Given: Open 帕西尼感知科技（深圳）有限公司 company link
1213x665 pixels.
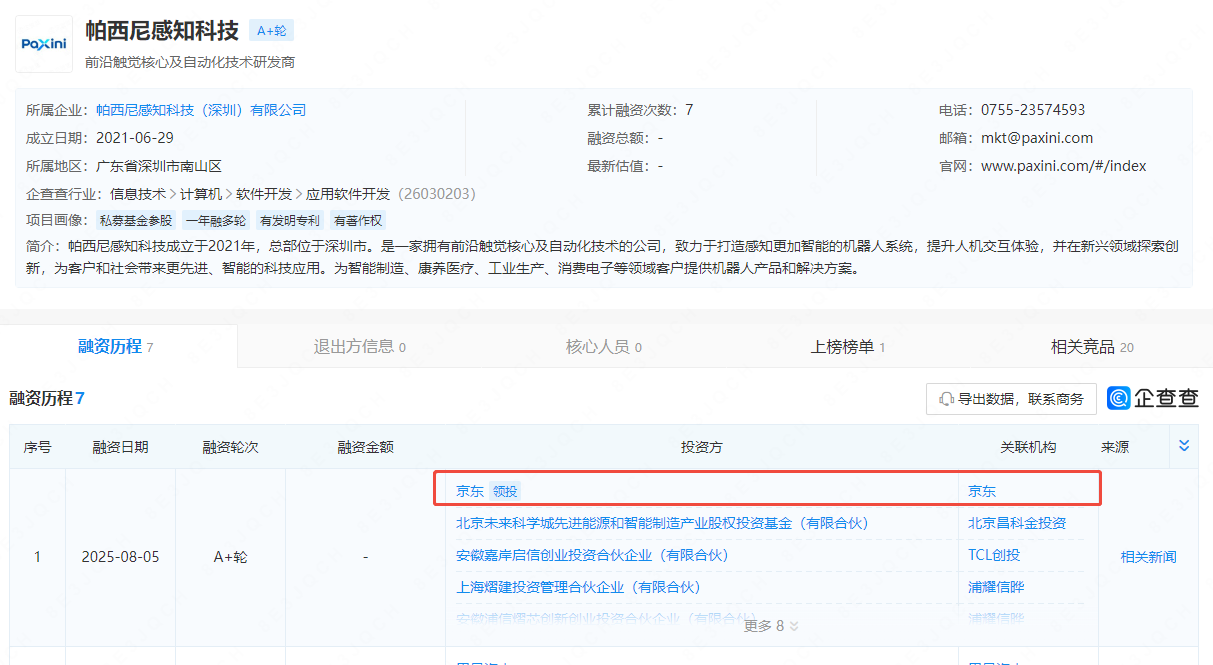Looking at the screenshot, I should tap(201, 110).
